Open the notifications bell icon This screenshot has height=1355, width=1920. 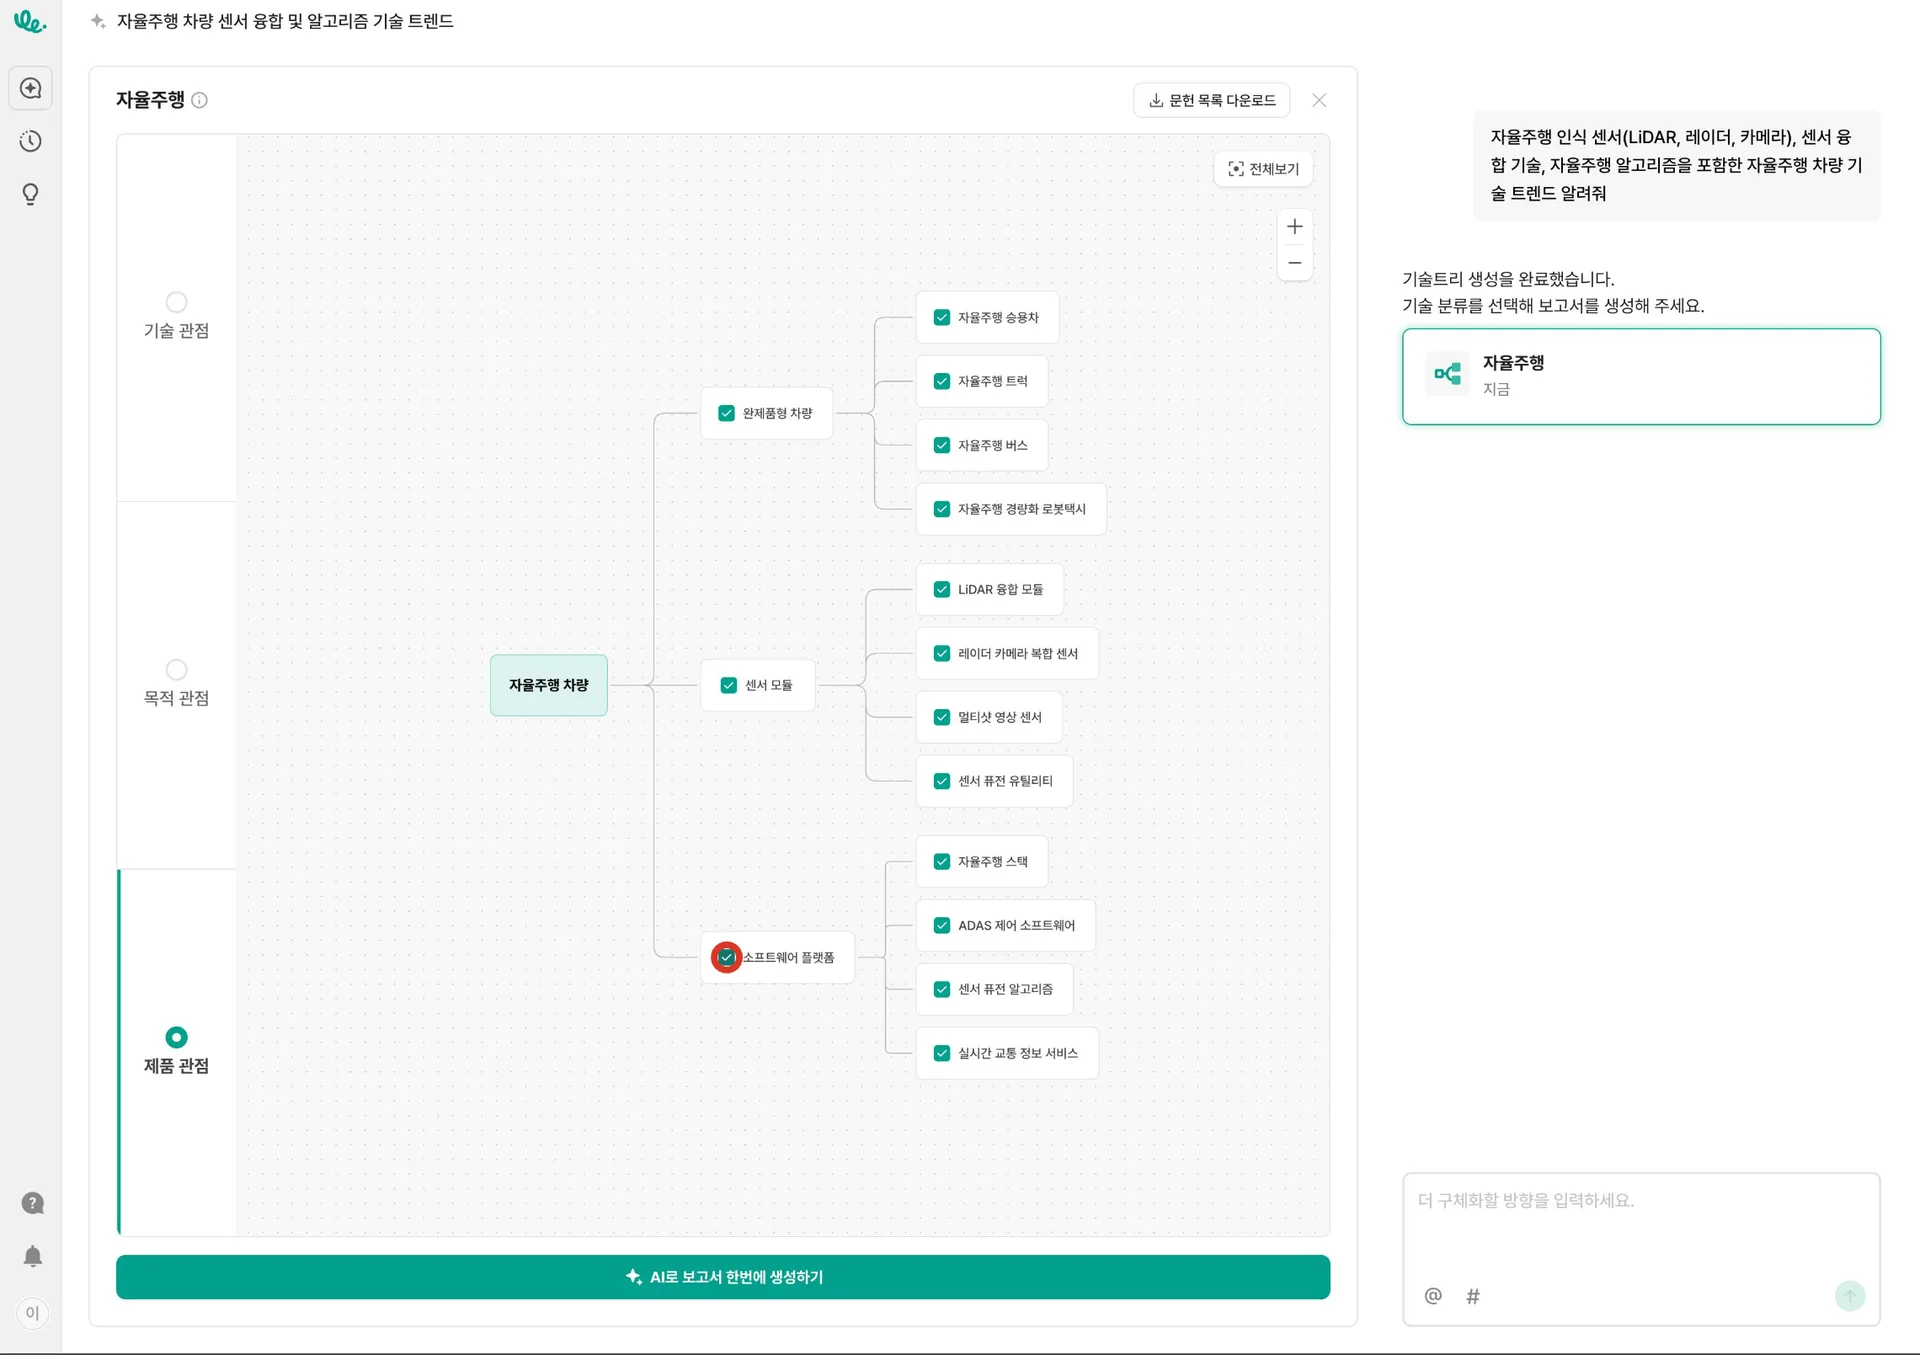[32, 1256]
